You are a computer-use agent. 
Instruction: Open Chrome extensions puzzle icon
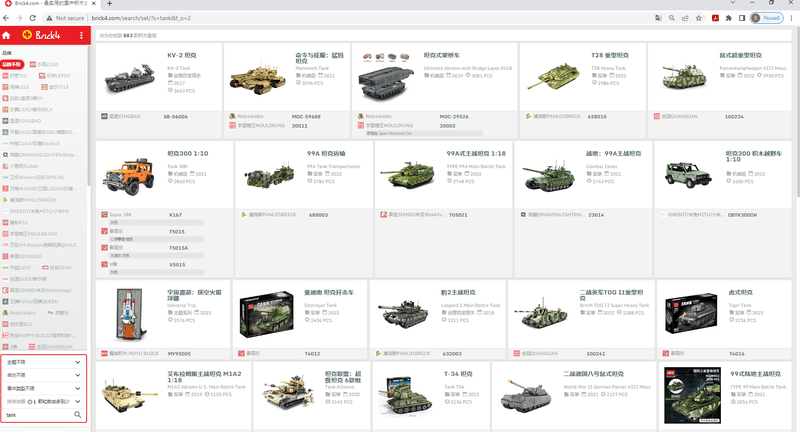click(729, 18)
